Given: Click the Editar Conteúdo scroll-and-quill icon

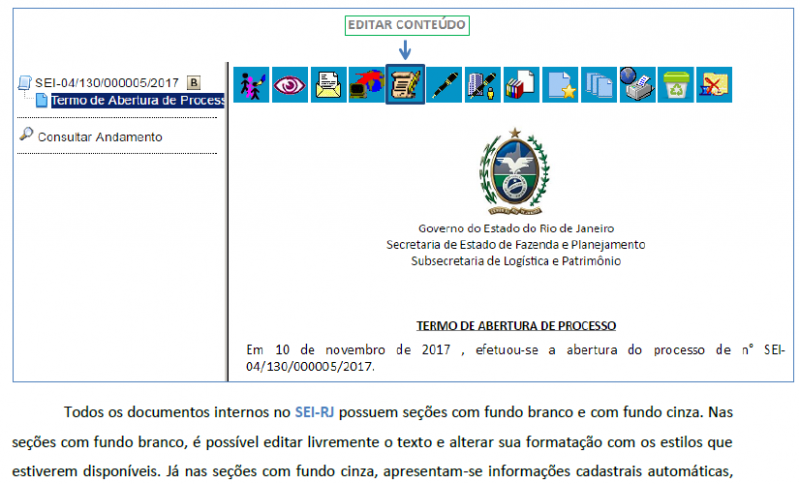Looking at the screenshot, I should pyautogui.click(x=405, y=85).
